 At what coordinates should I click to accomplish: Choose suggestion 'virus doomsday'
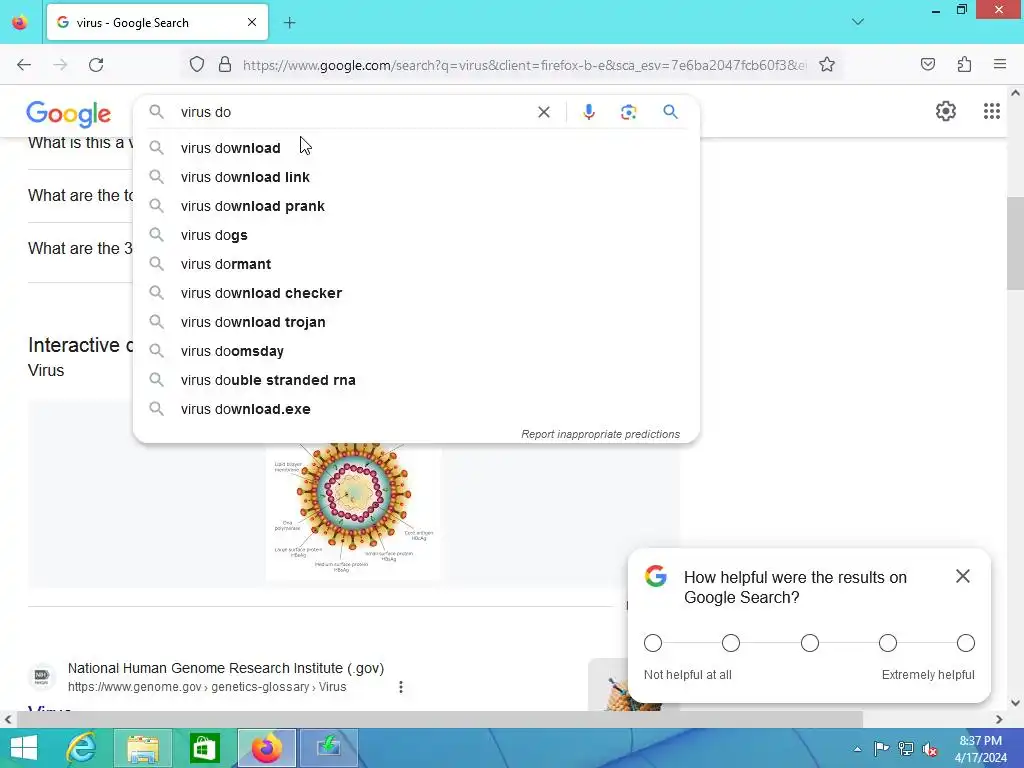(416, 351)
